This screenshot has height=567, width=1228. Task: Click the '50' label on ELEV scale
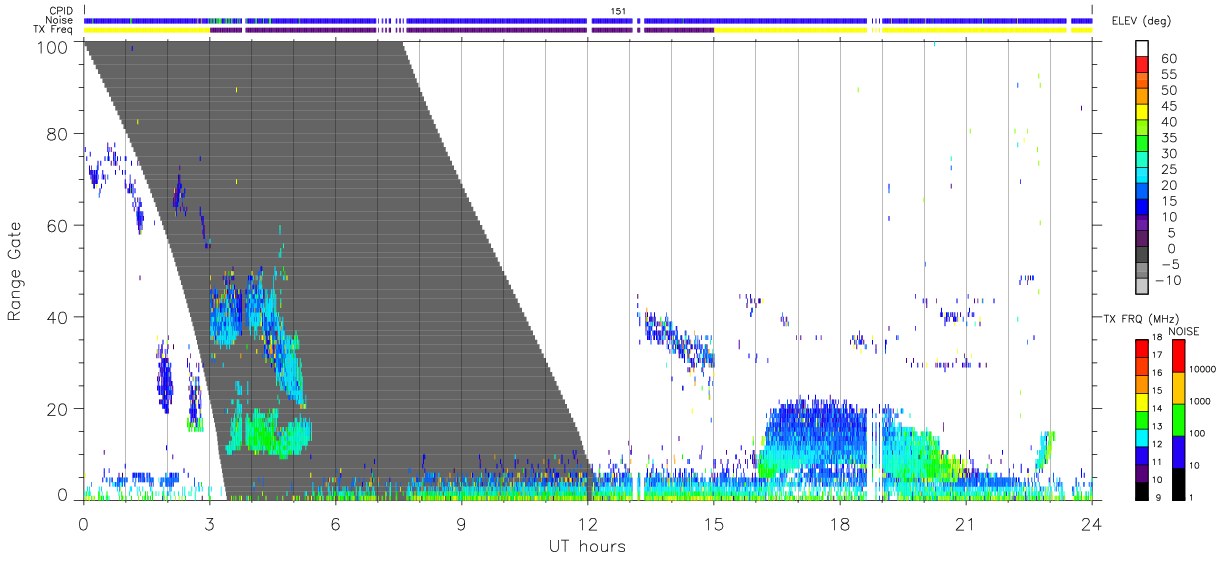point(1167,90)
